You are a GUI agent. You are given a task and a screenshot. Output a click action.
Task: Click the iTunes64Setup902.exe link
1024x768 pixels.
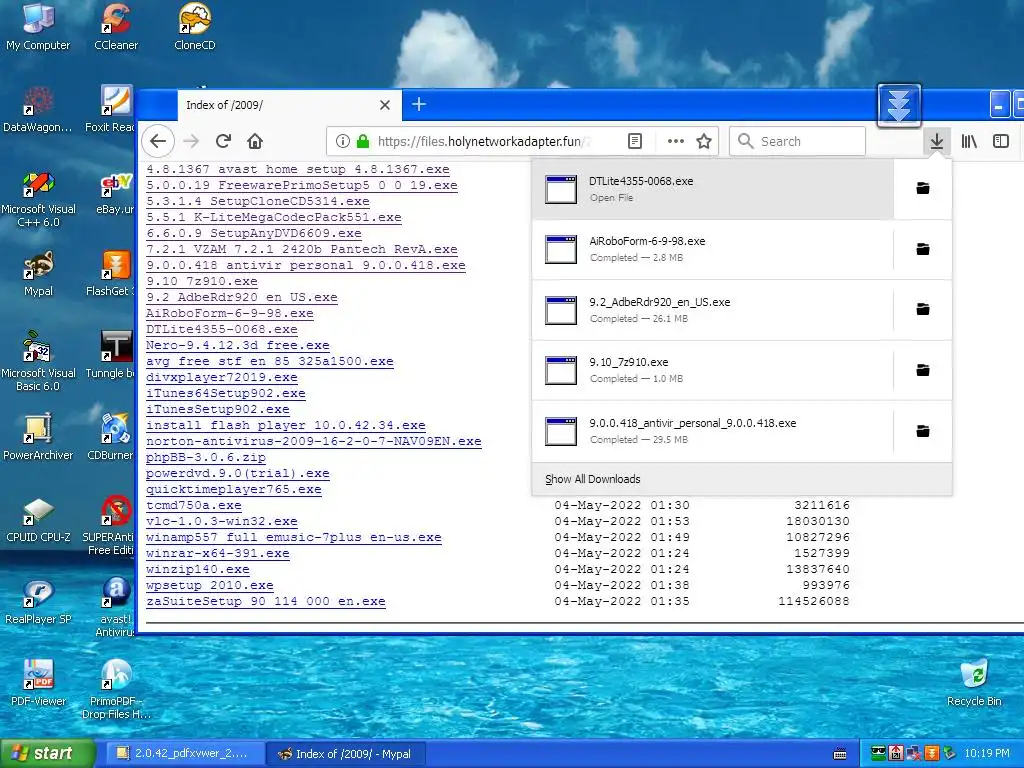(x=225, y=393)
